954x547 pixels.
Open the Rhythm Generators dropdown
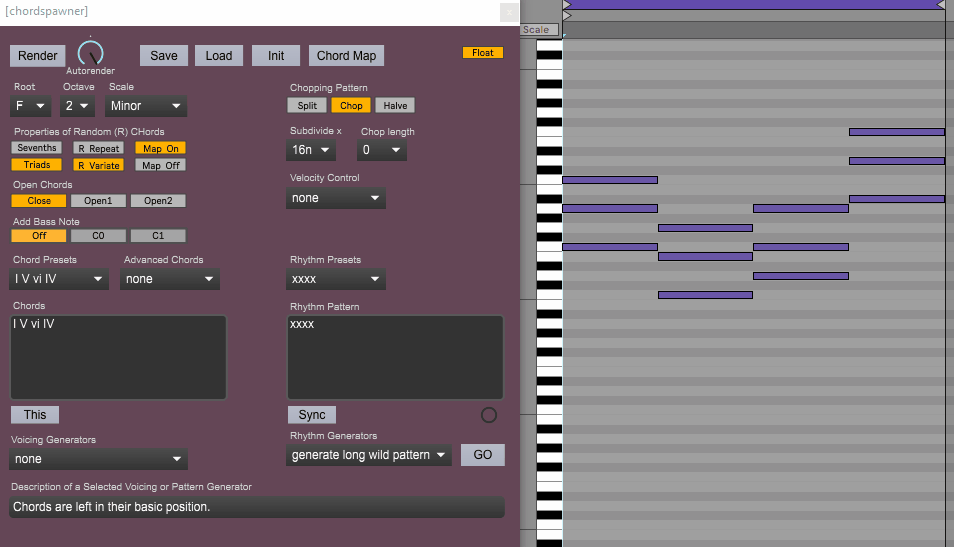point(369,455)
